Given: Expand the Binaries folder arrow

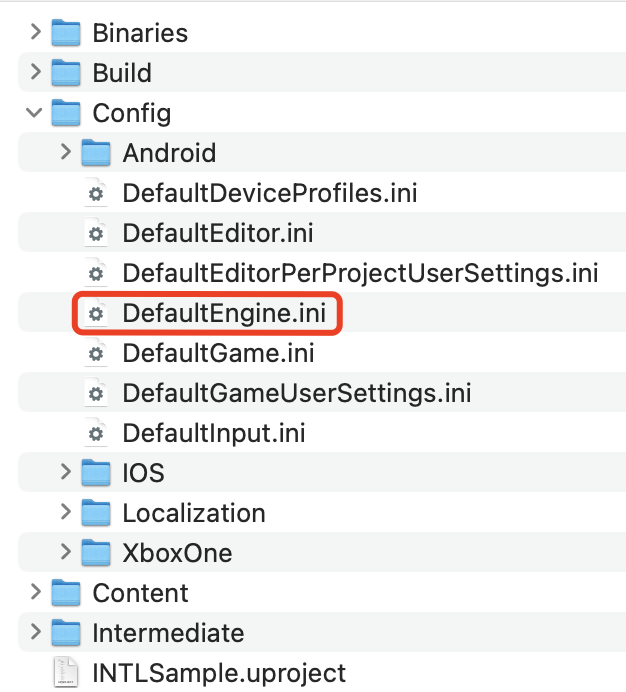Looking at the screenshot, I should tap(35, 33).
